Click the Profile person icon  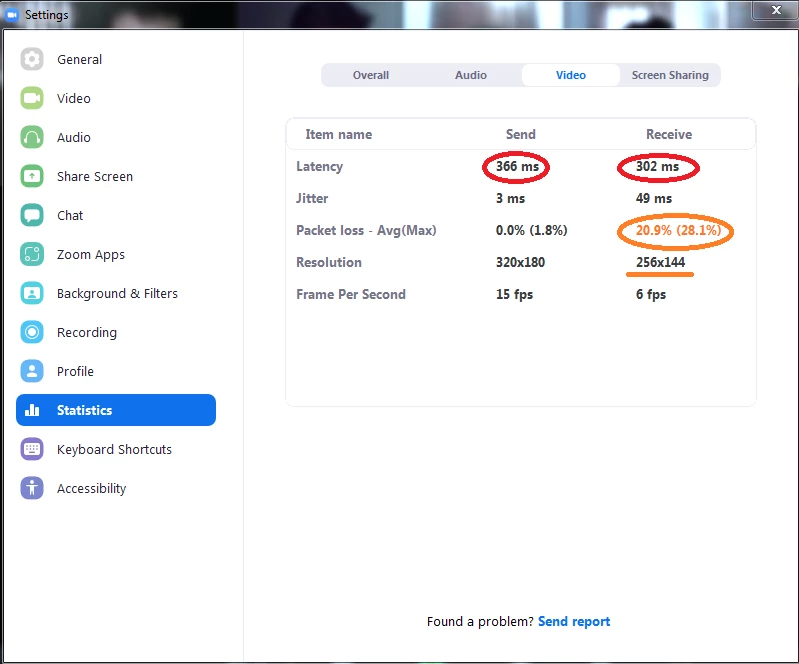[32, 371]
